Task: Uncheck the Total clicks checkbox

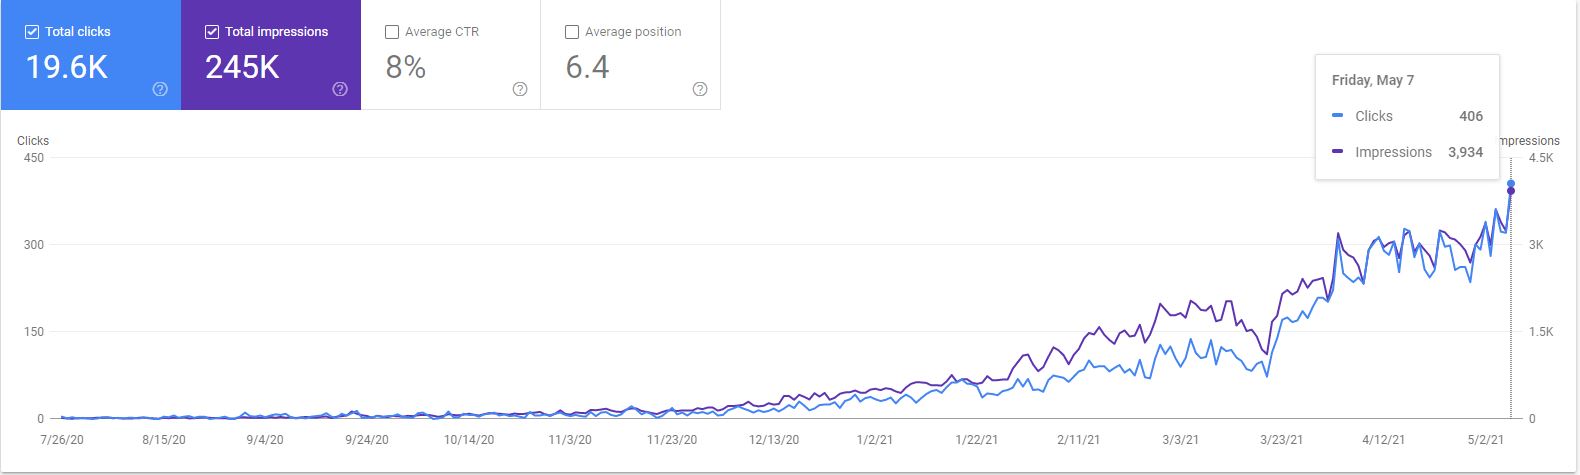Action: [x=32, y=32]
